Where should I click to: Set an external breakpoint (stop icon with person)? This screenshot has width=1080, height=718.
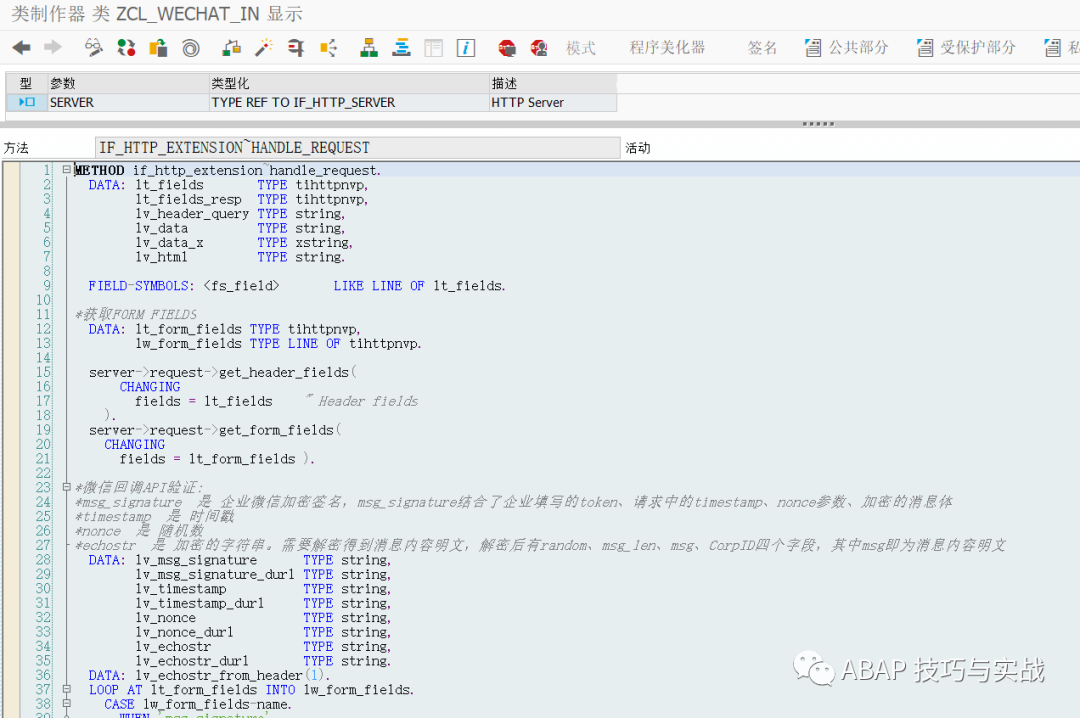coord(539,48)
